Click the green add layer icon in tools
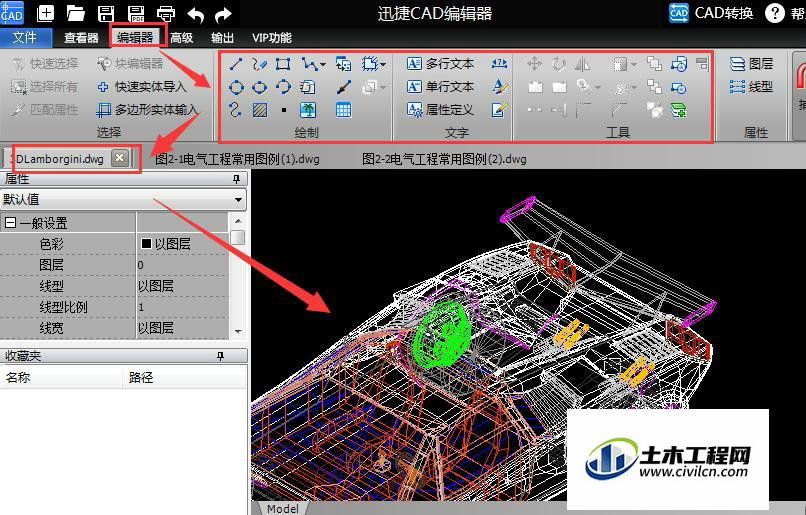The image size is (806, 515). click(679, 110)
